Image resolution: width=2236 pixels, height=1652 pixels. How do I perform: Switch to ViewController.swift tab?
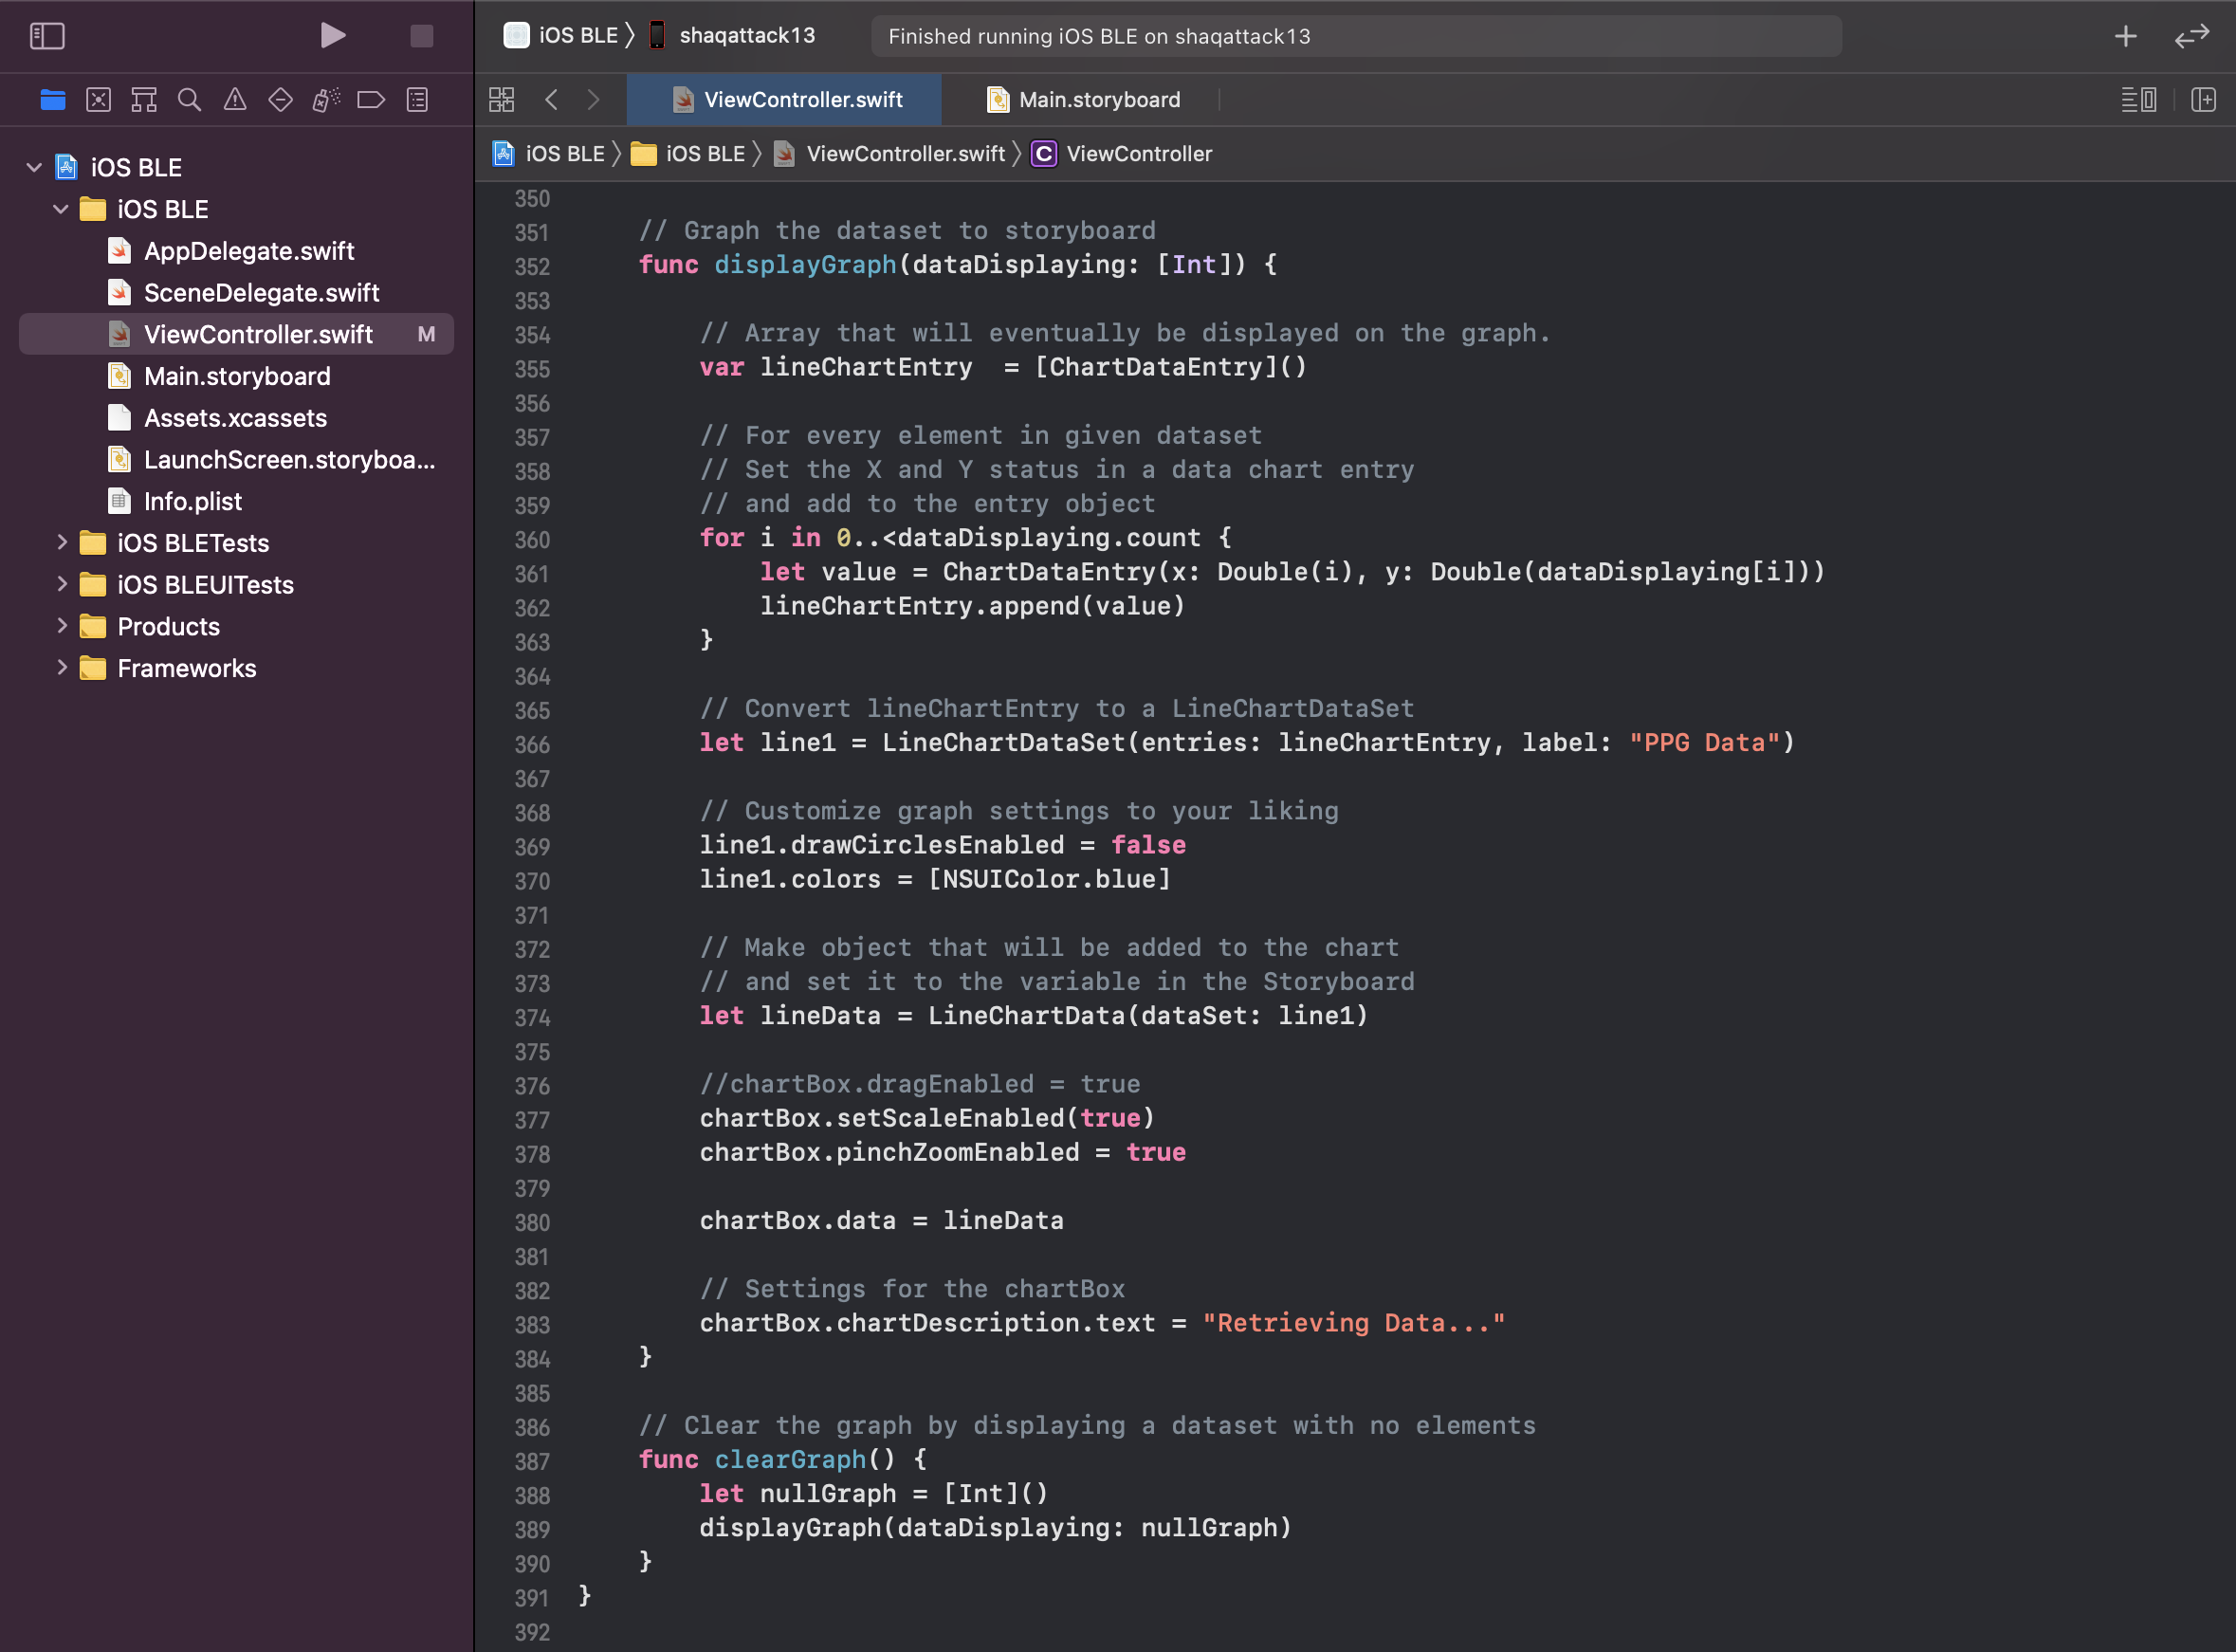pos(784,99)
